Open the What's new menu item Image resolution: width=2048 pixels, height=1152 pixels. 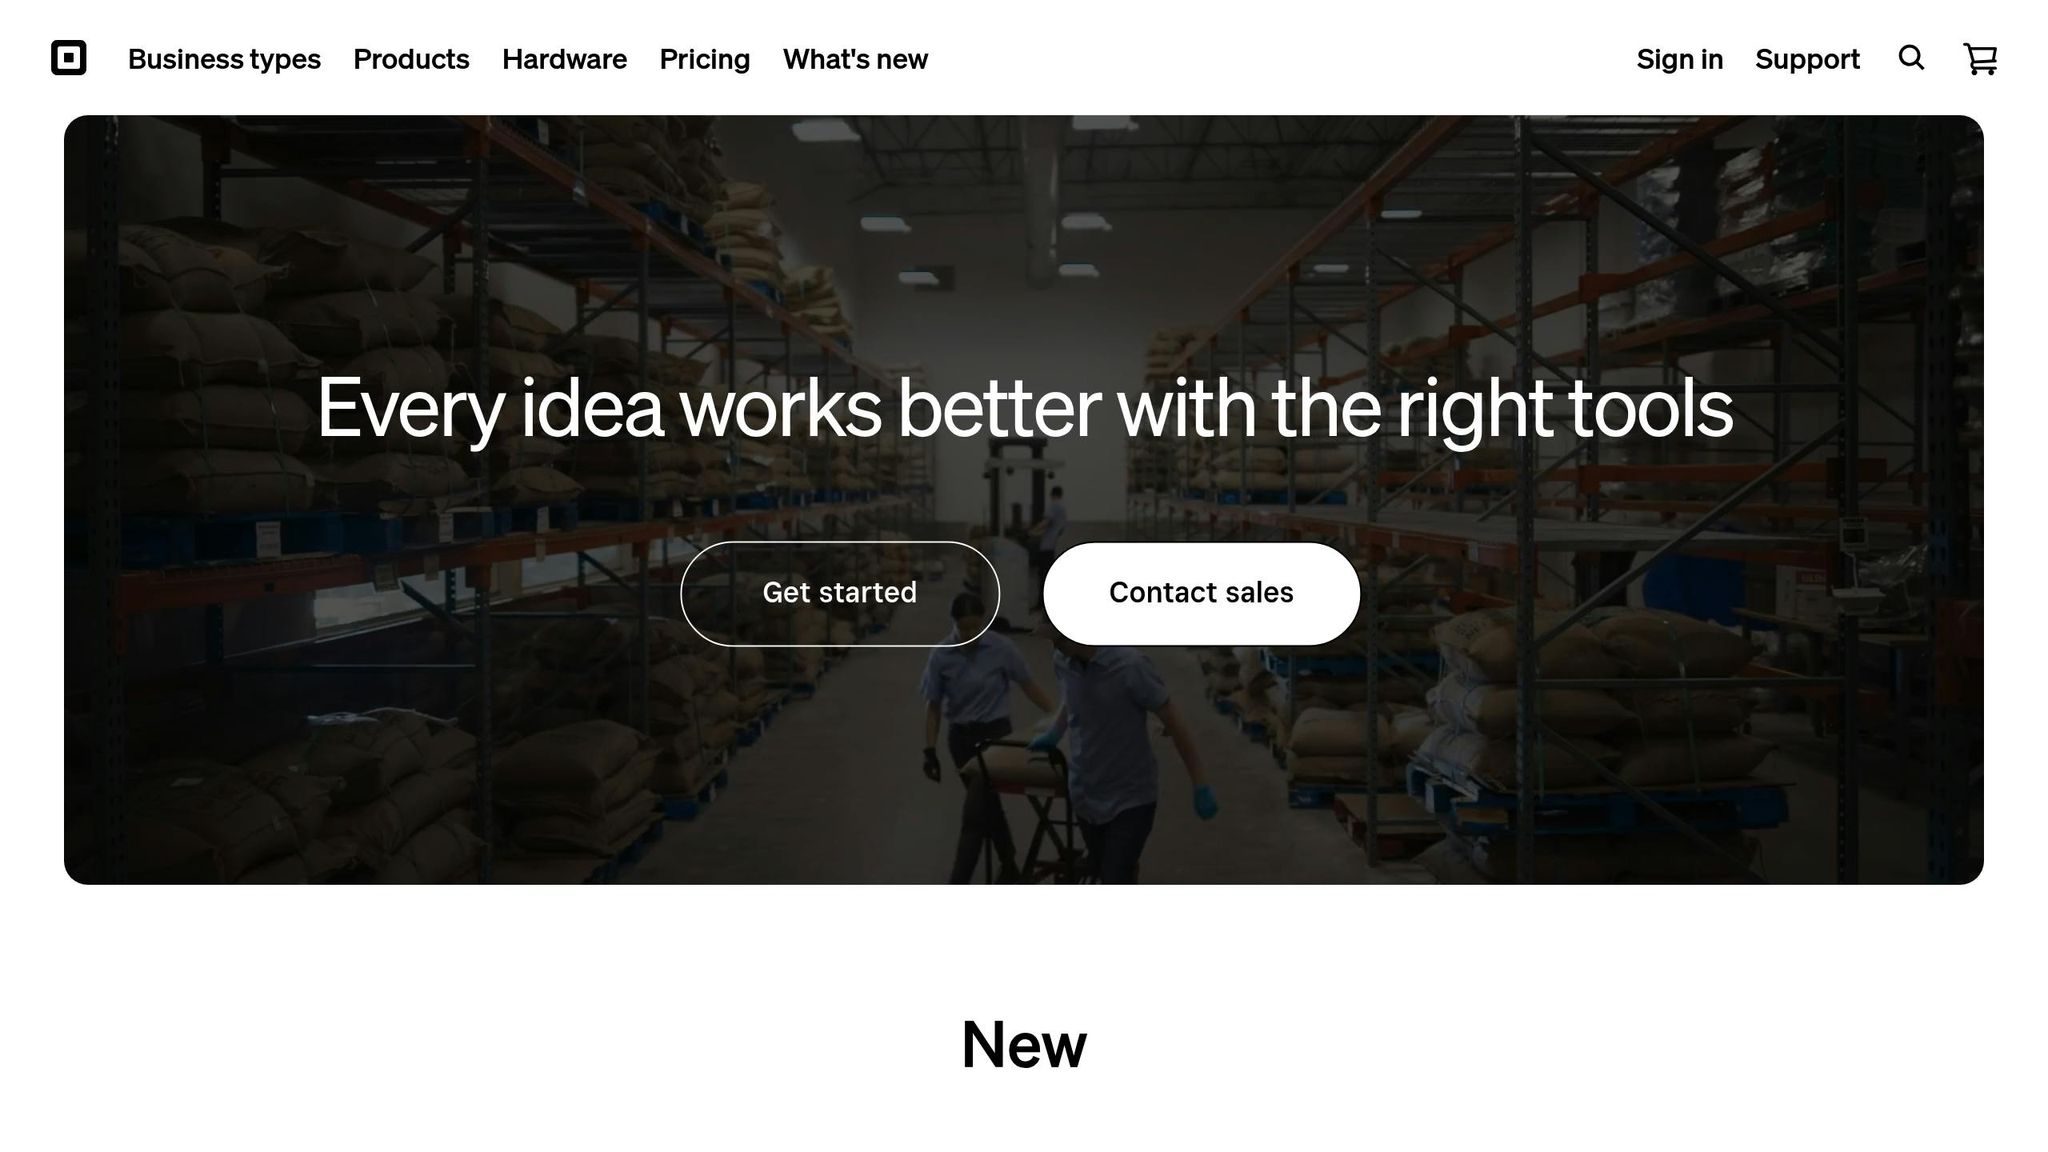pos(855,59)
